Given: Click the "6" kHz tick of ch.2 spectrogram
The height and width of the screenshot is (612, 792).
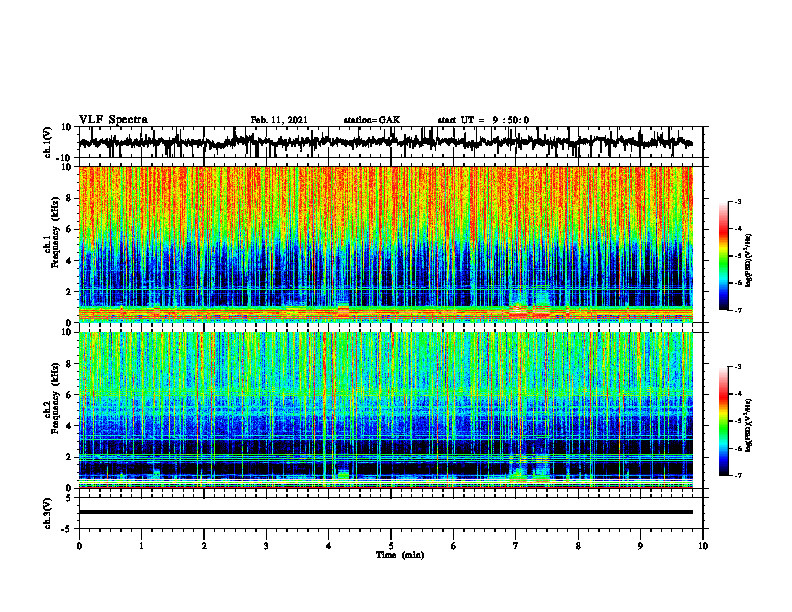Looking at the screenshot, I should pyautogui.click(x=70, y=395).
